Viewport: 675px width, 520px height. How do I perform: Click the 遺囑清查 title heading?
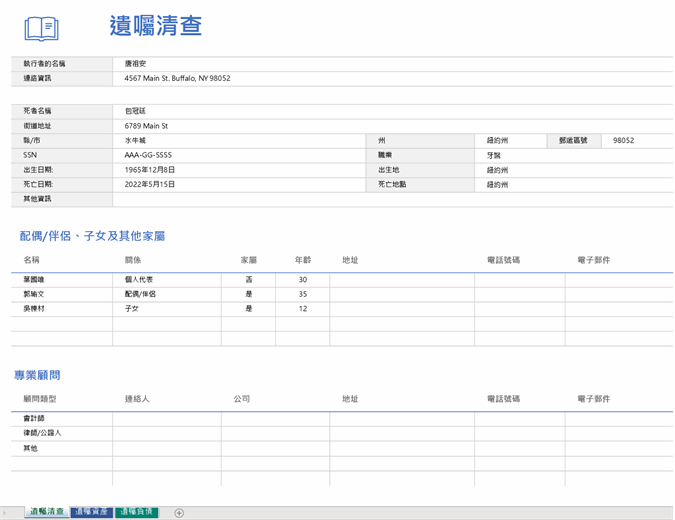tap(155, 27)
